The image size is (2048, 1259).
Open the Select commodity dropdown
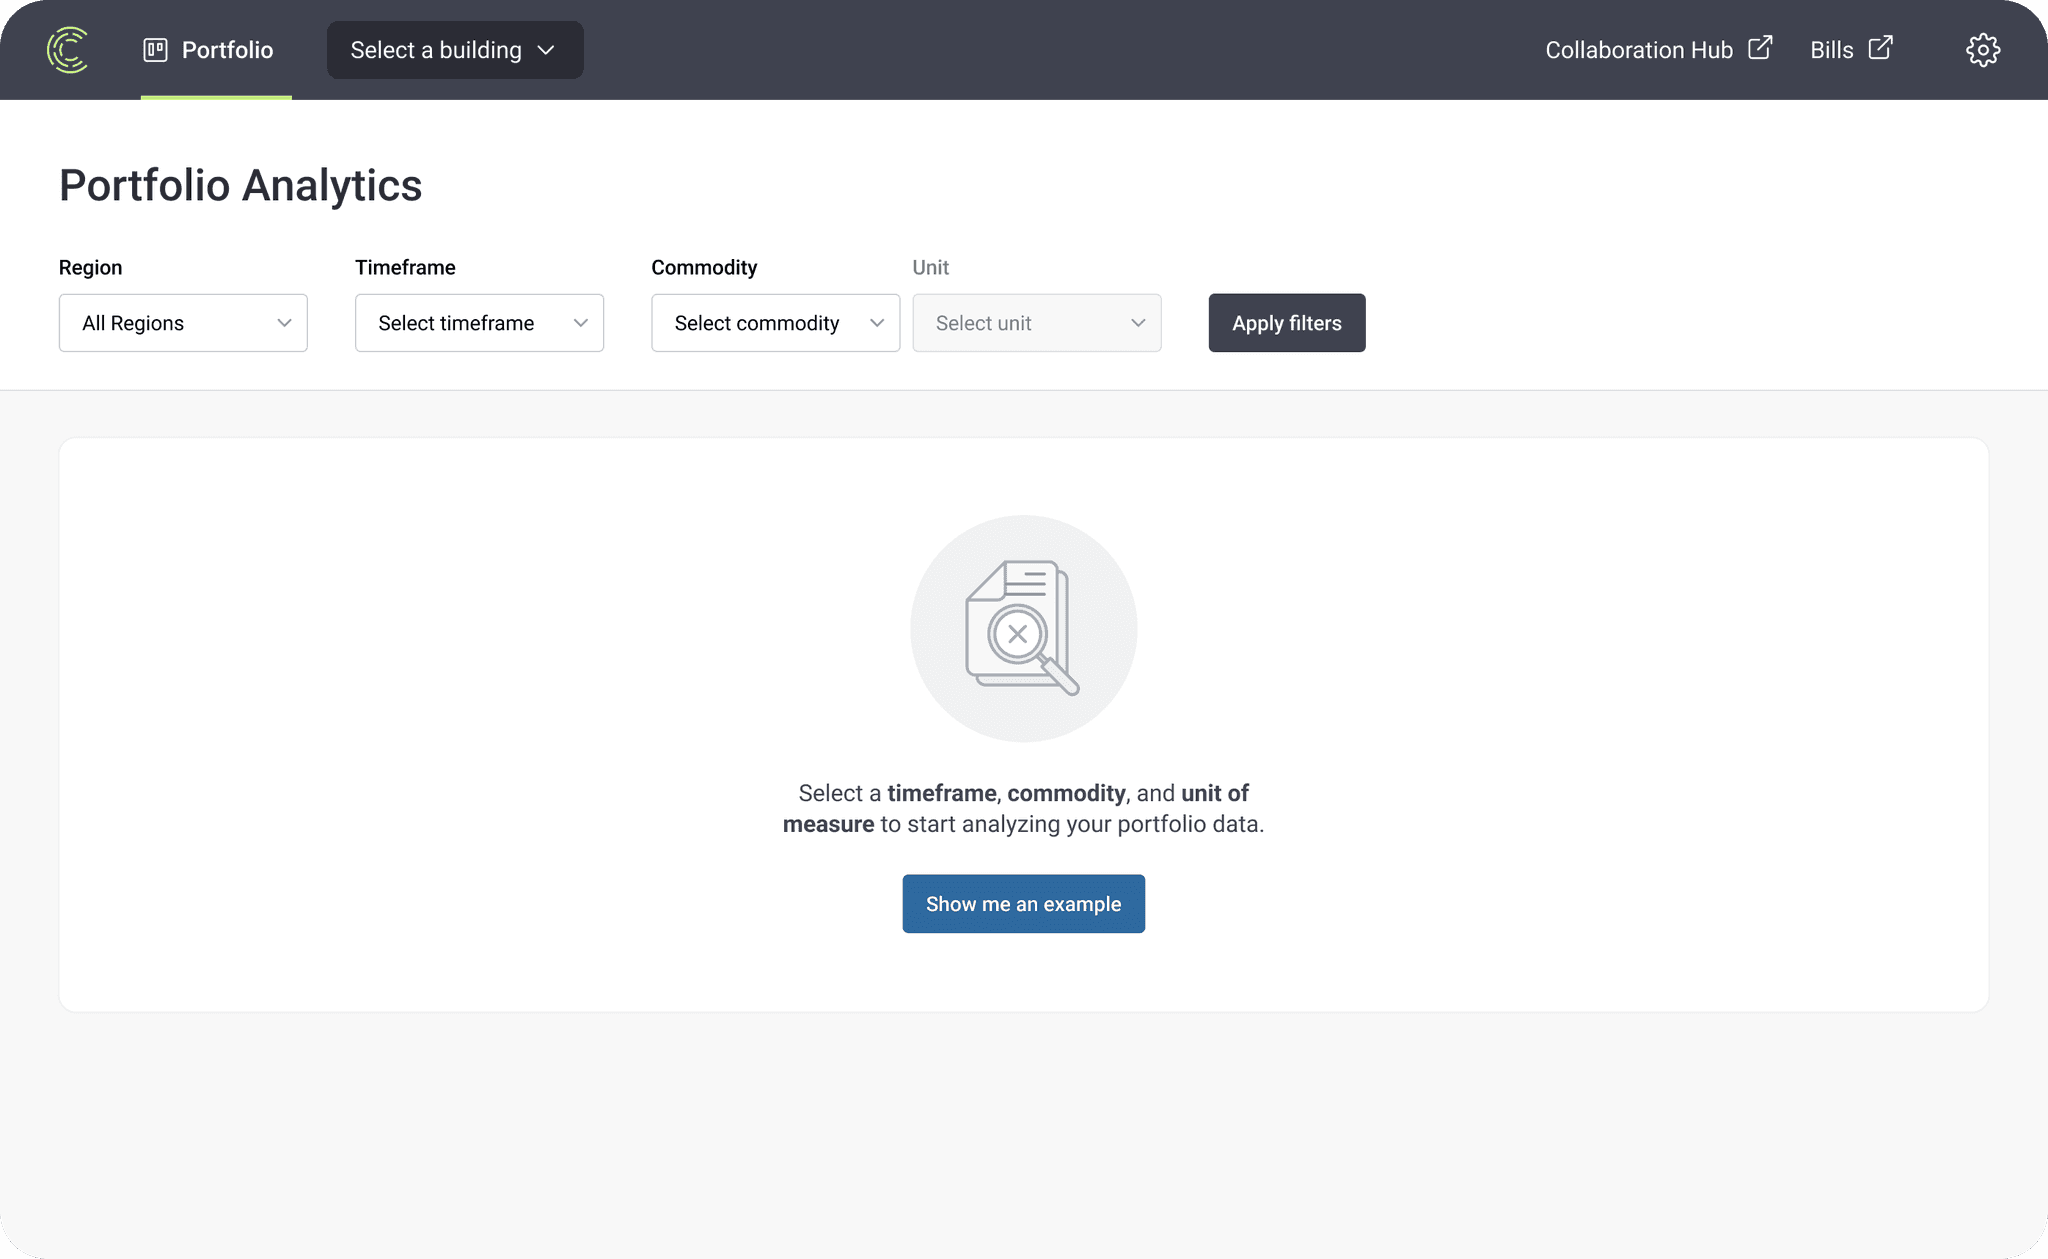pyautogui.click(x=774, y=323)
